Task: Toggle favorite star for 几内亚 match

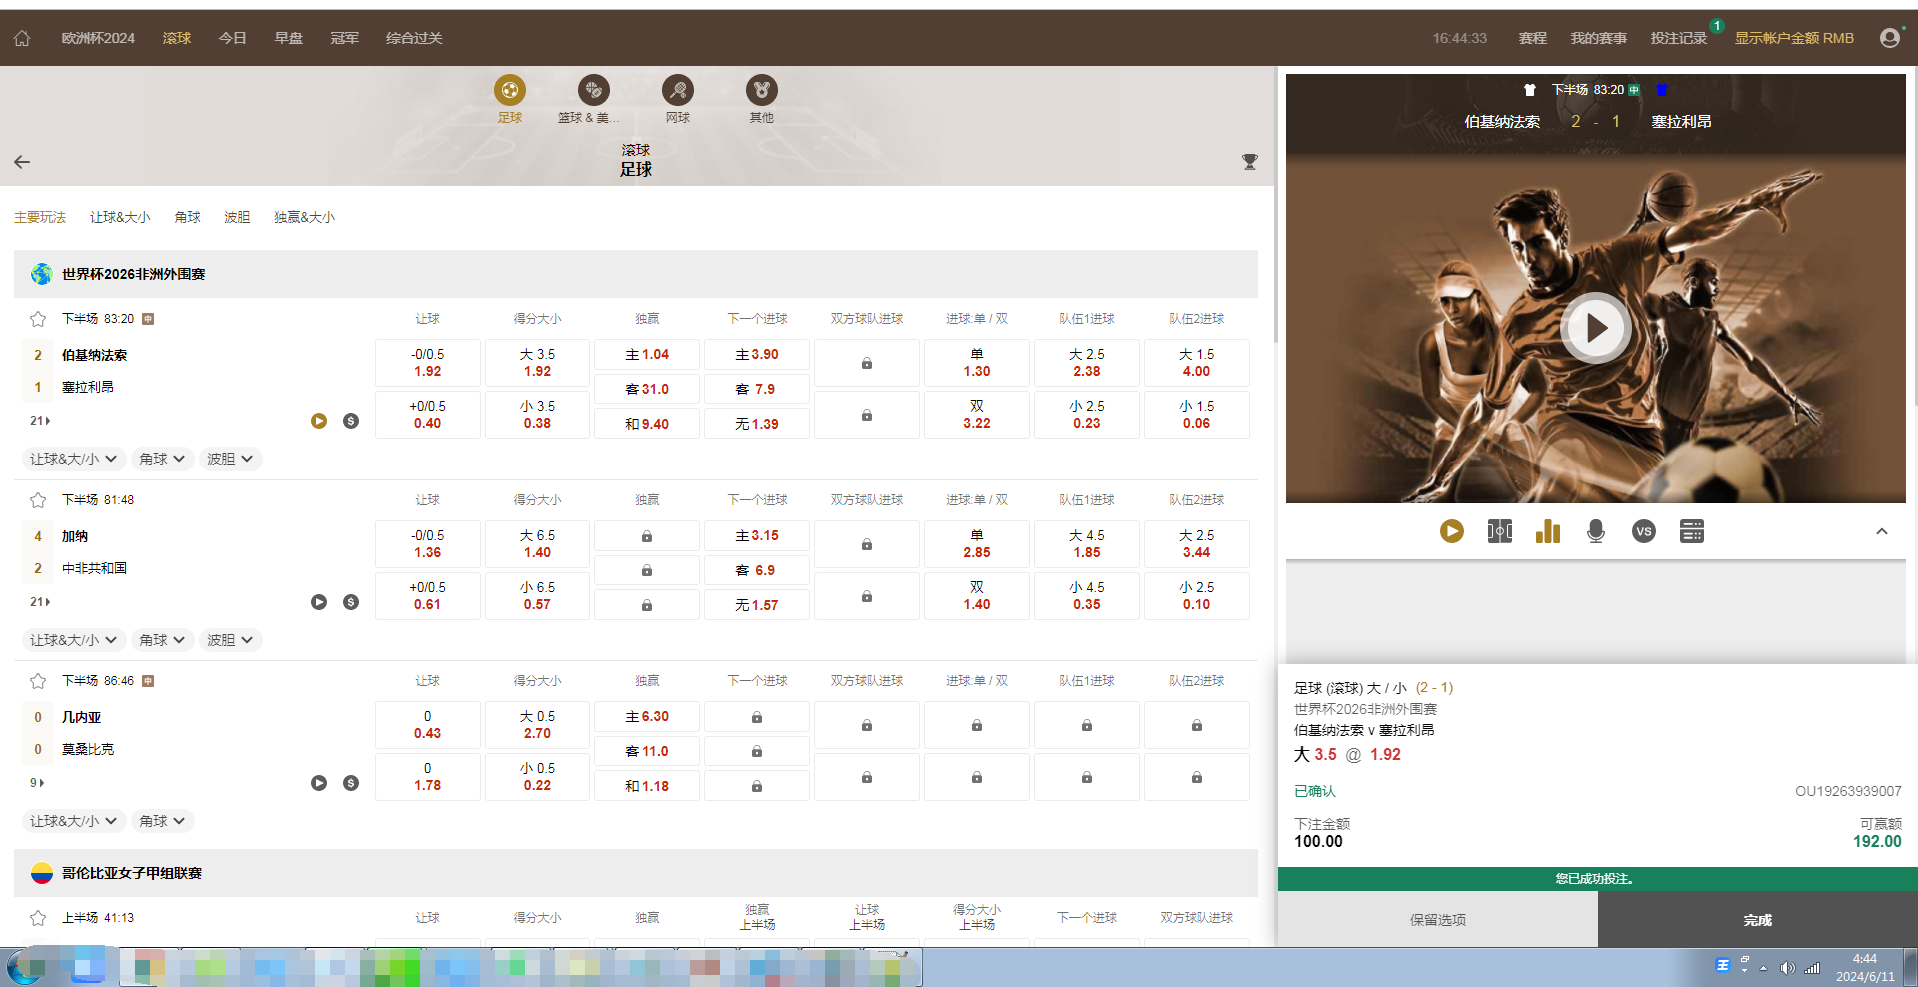Action: [38, 681]
